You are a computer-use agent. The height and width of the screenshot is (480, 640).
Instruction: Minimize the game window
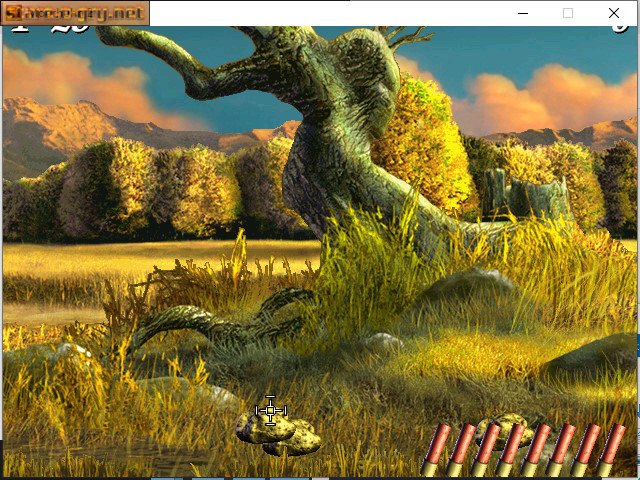523,13
